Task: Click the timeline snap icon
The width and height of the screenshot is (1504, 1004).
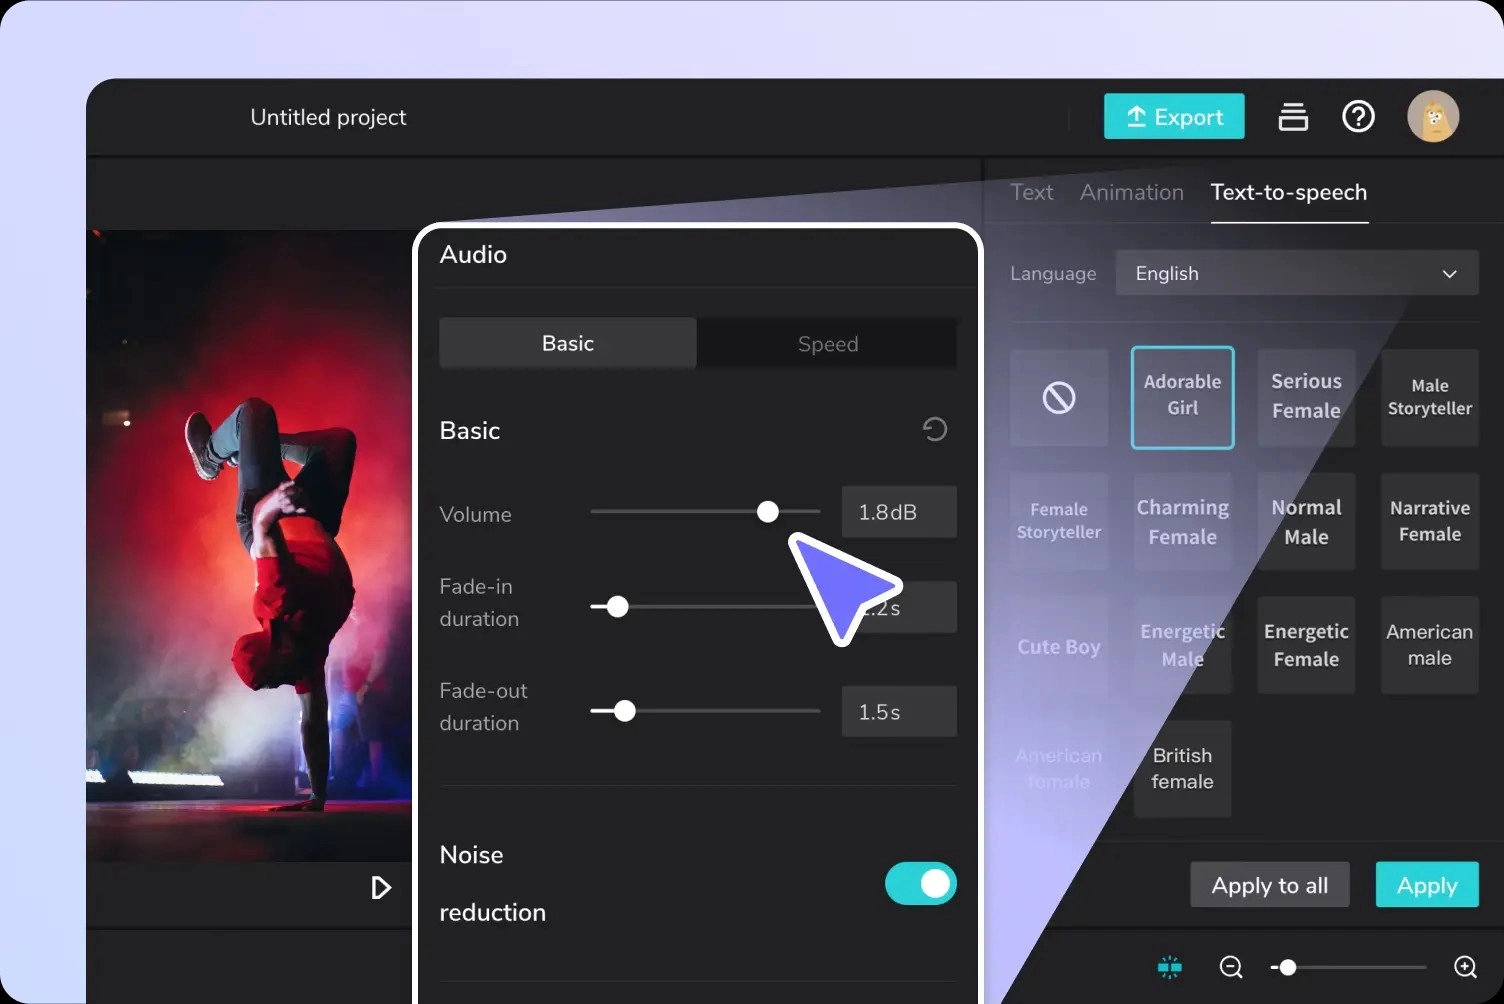Action: click(1170, 967)
